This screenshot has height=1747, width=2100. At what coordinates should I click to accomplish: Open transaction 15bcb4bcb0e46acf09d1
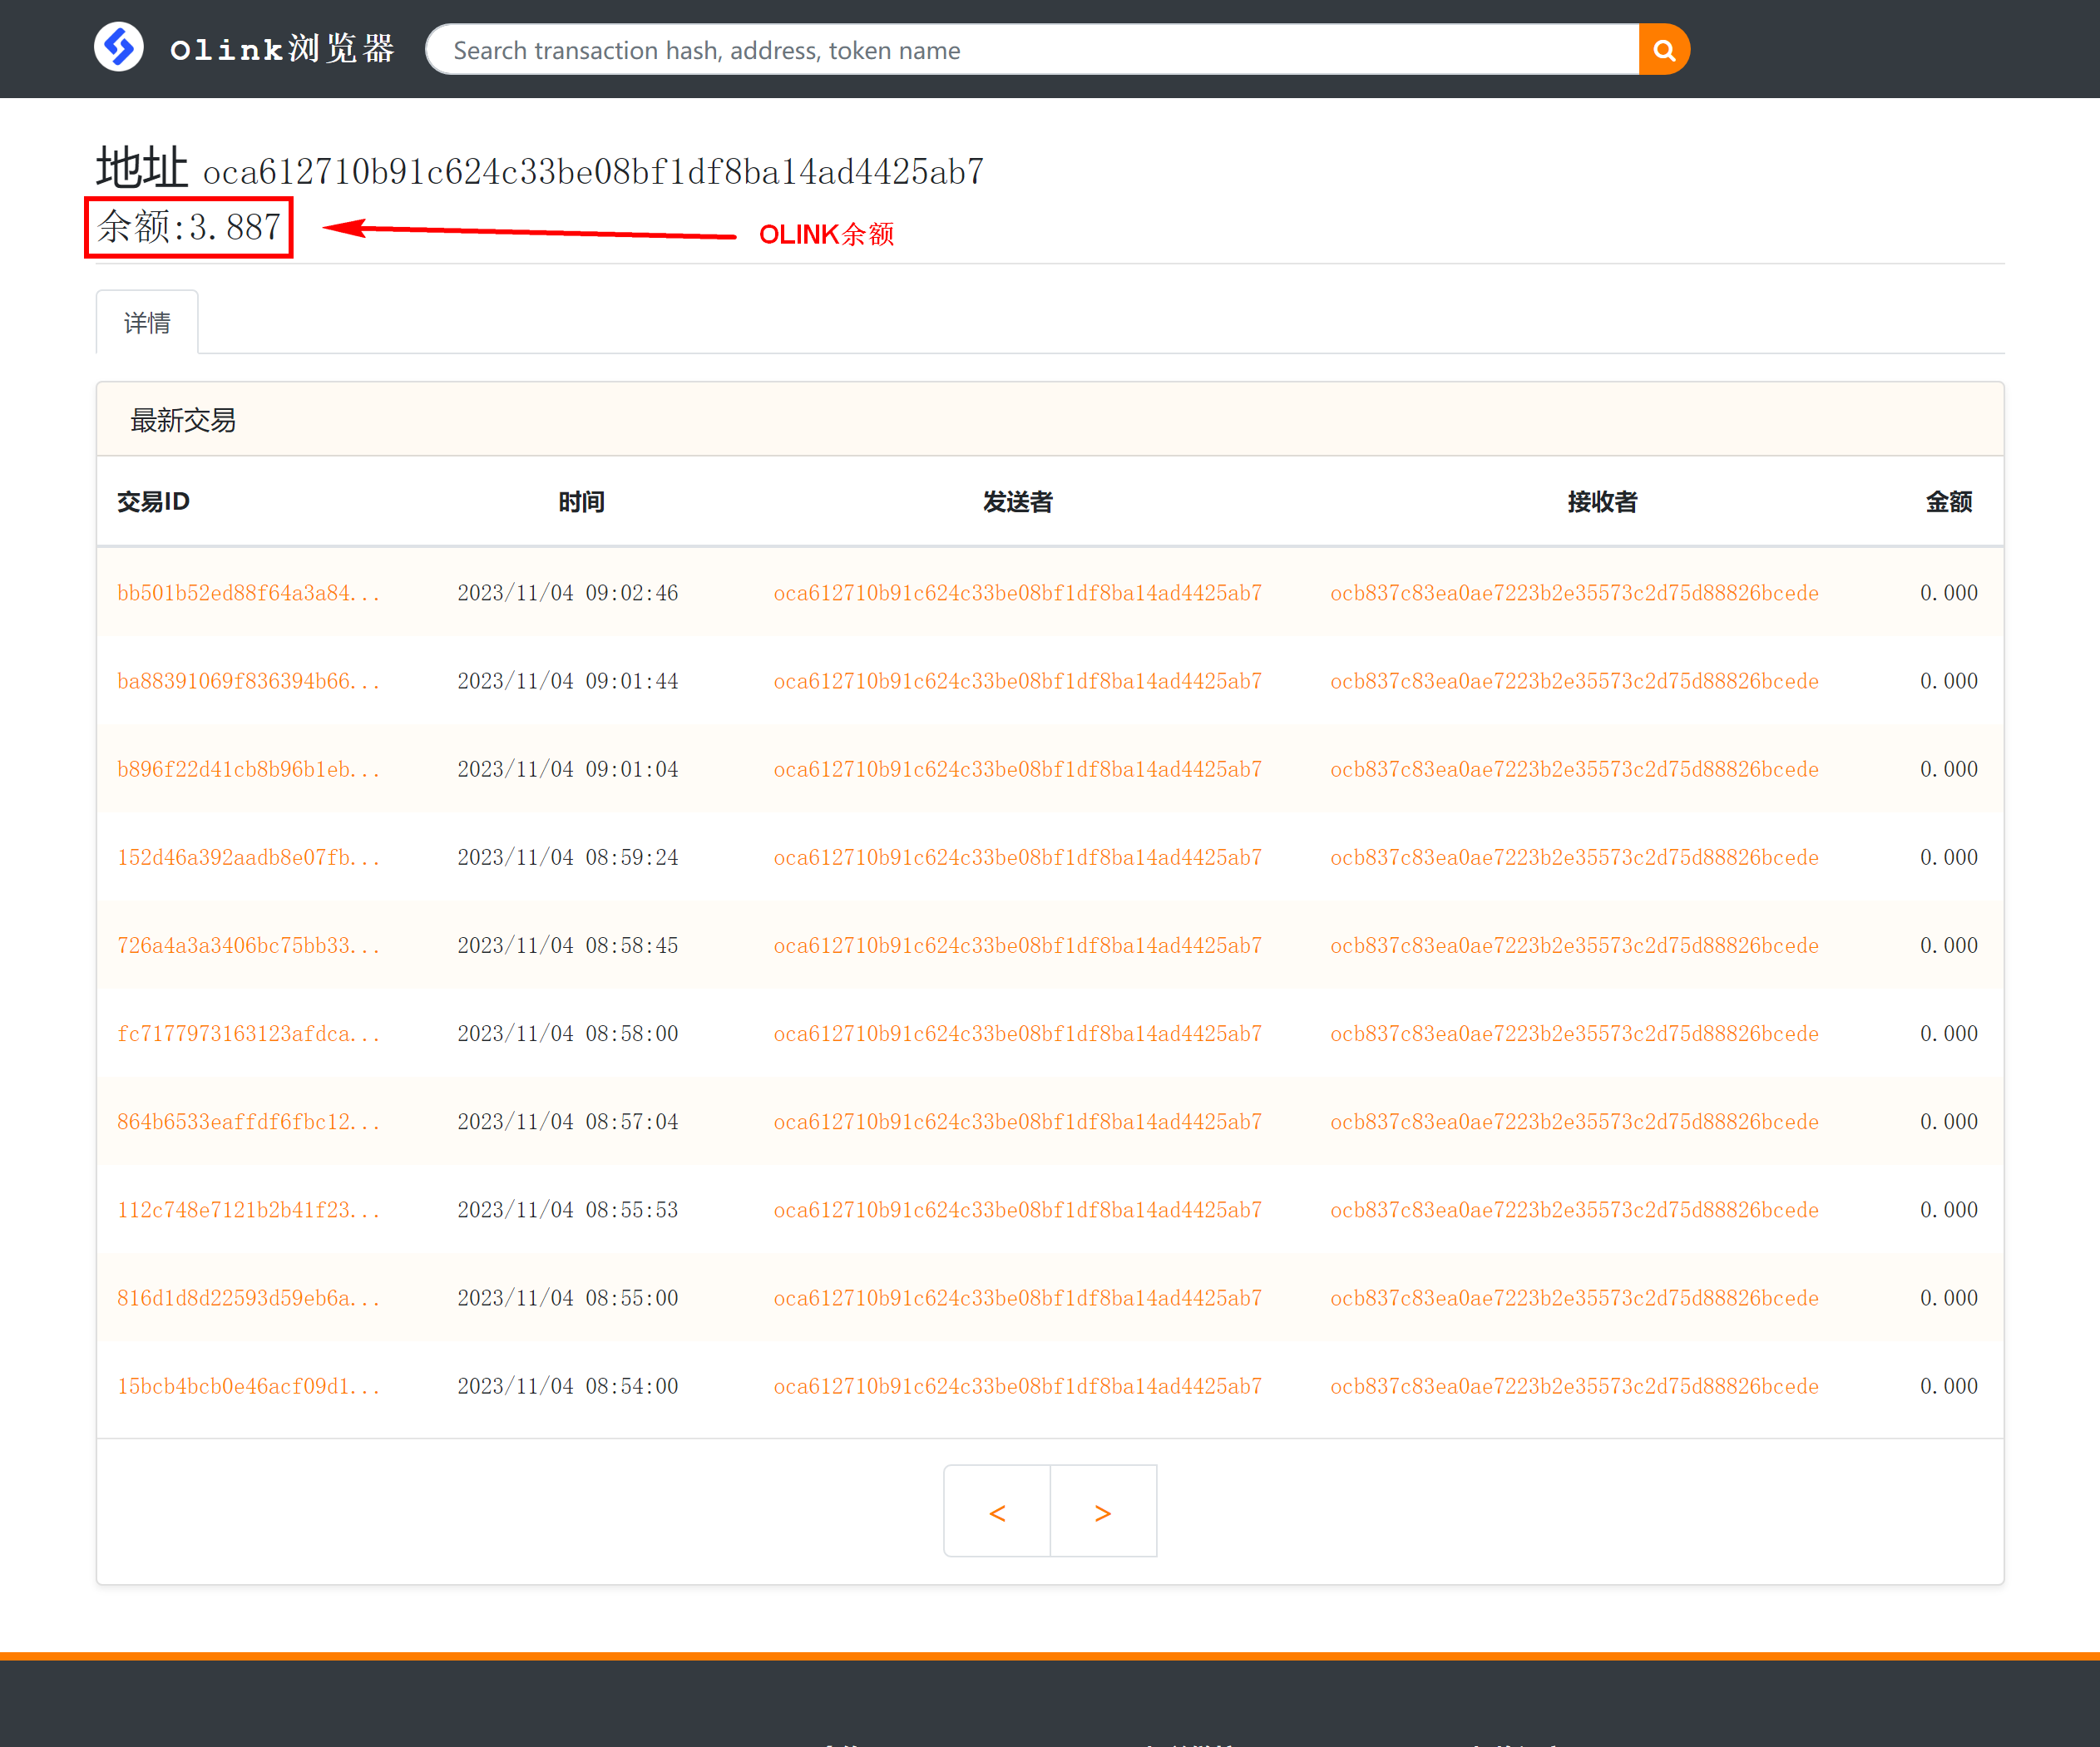click(x=248, y=1385)
